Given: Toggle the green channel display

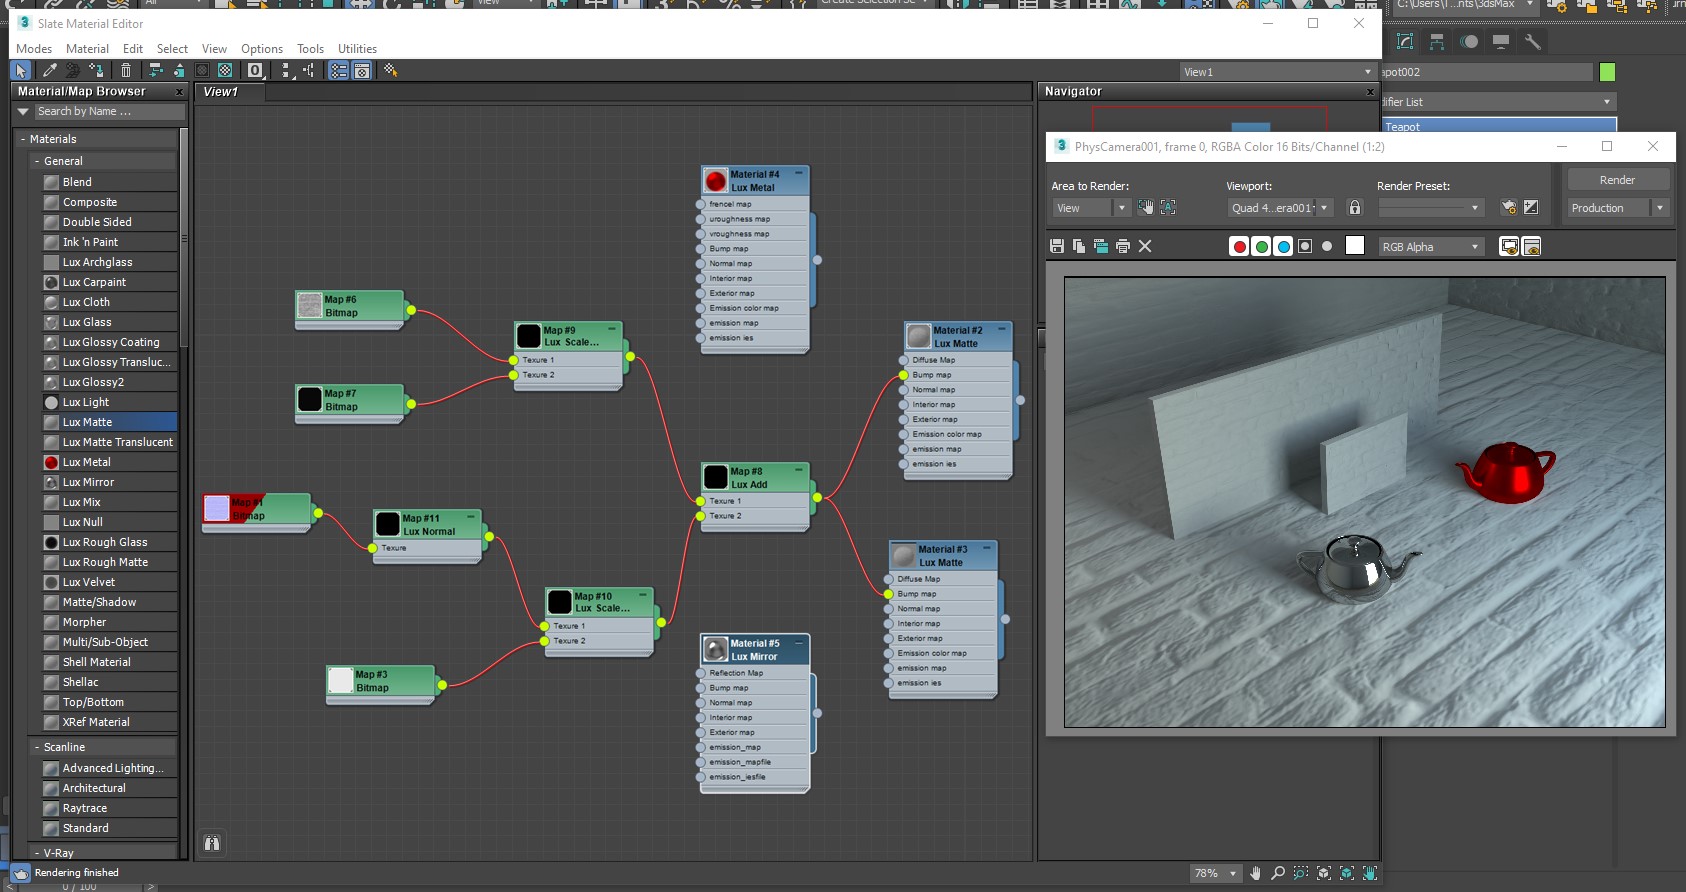Looking at the screenshot, I should (x=1261, y=246).
